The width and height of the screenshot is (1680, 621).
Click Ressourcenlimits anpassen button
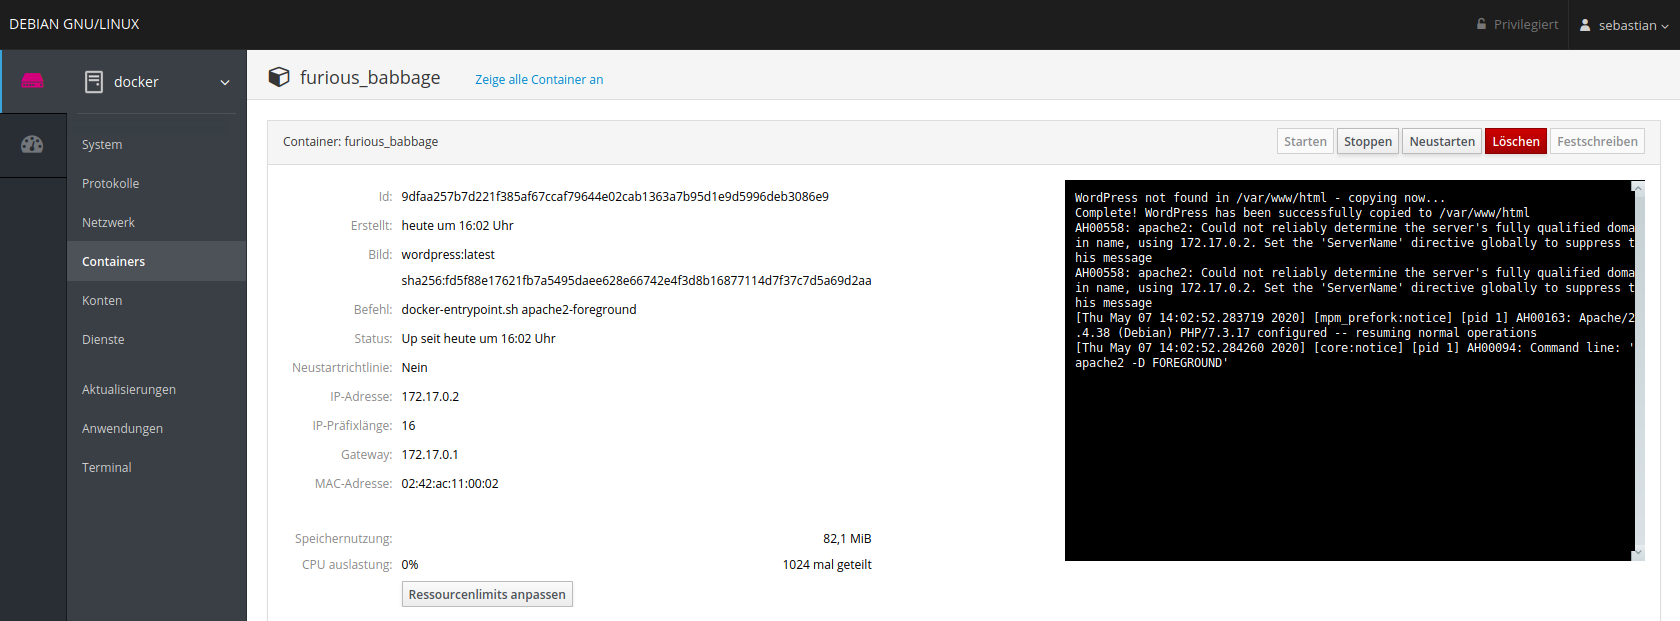487,594
